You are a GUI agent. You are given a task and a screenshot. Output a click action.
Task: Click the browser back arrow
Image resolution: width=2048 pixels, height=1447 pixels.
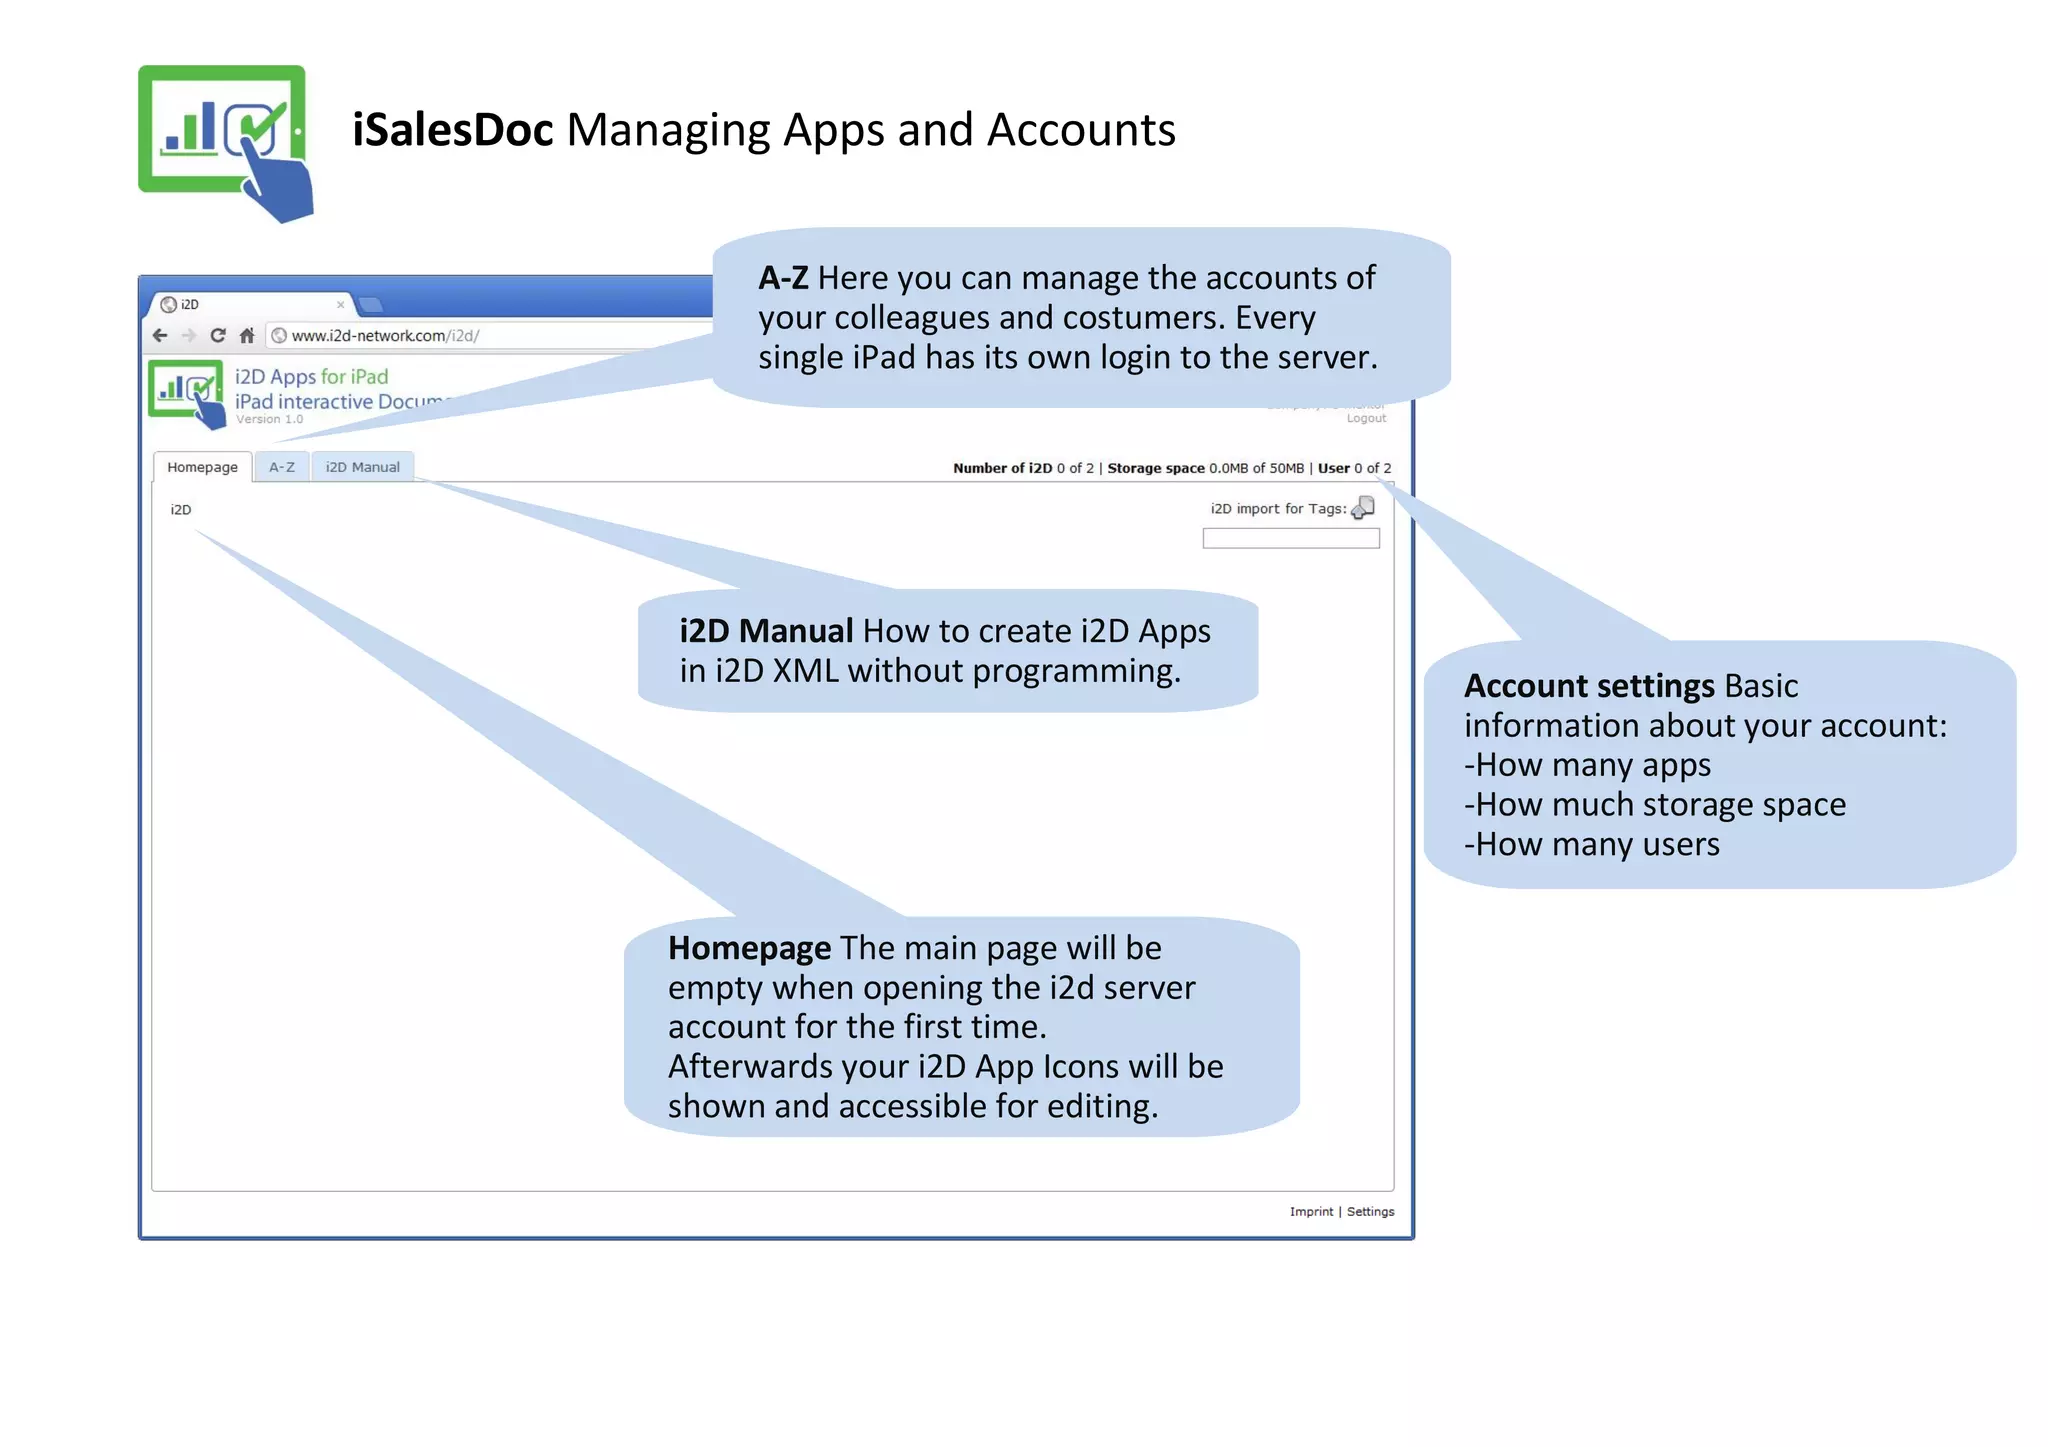tap(160, 336)
